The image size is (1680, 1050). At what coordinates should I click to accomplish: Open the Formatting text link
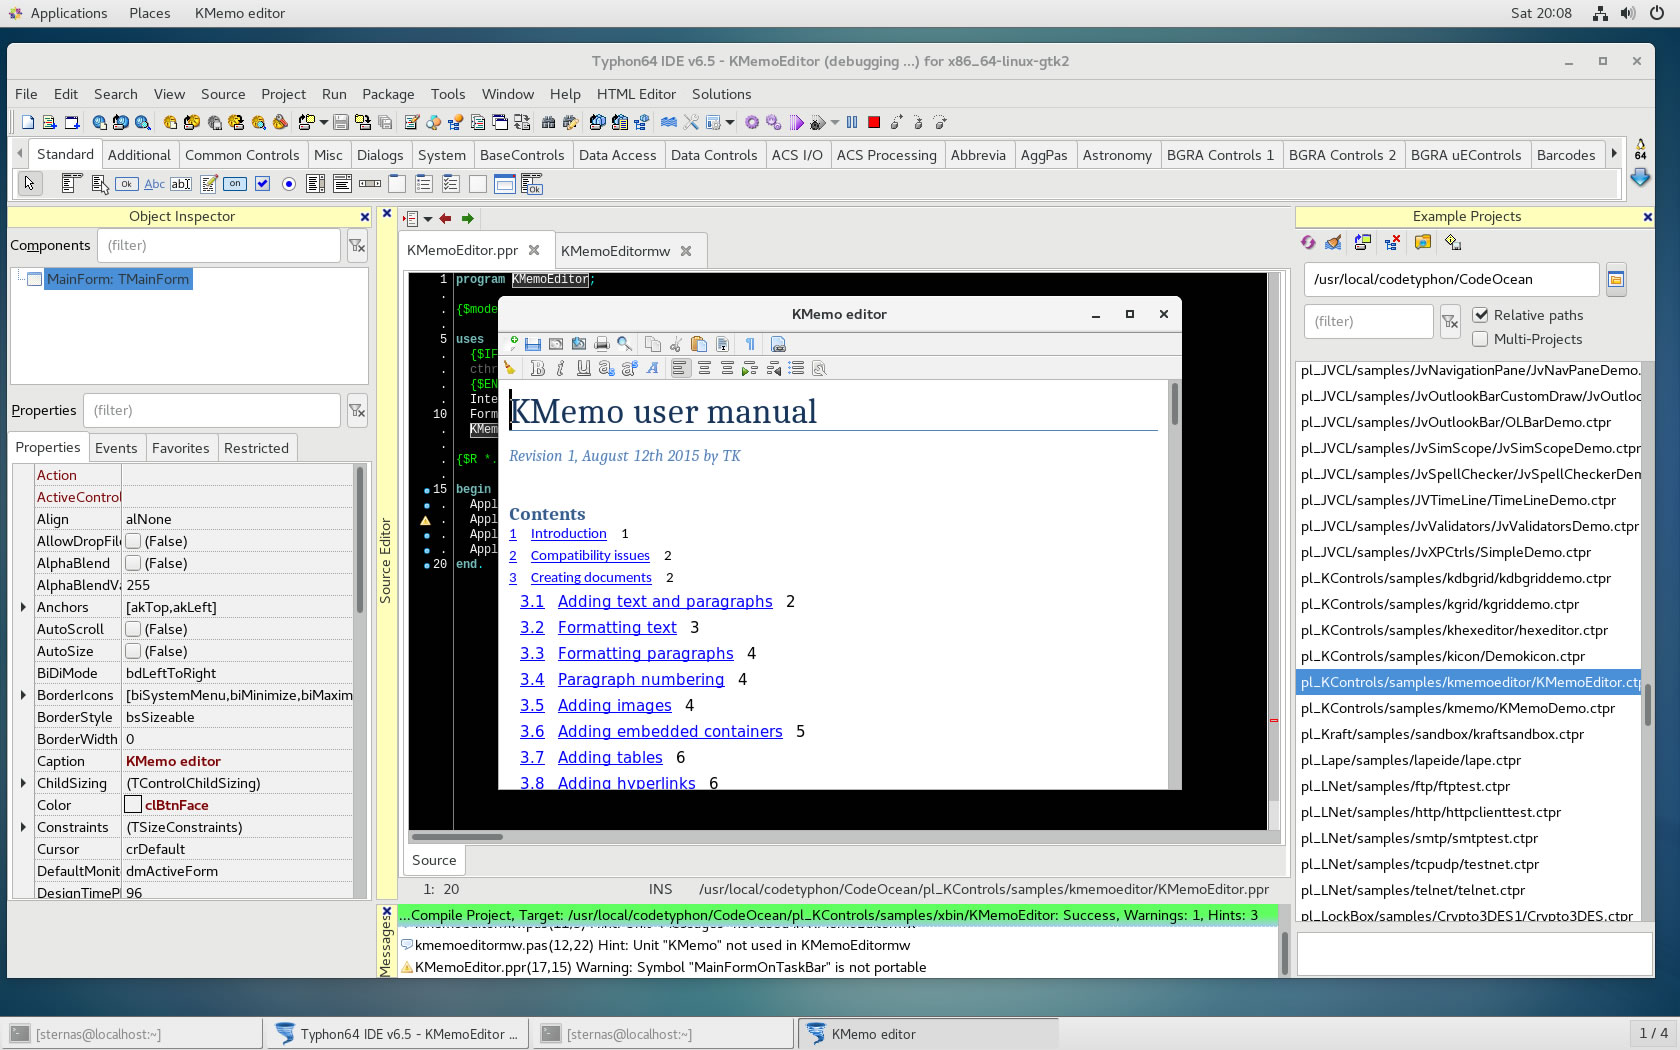tap(617, 627)
